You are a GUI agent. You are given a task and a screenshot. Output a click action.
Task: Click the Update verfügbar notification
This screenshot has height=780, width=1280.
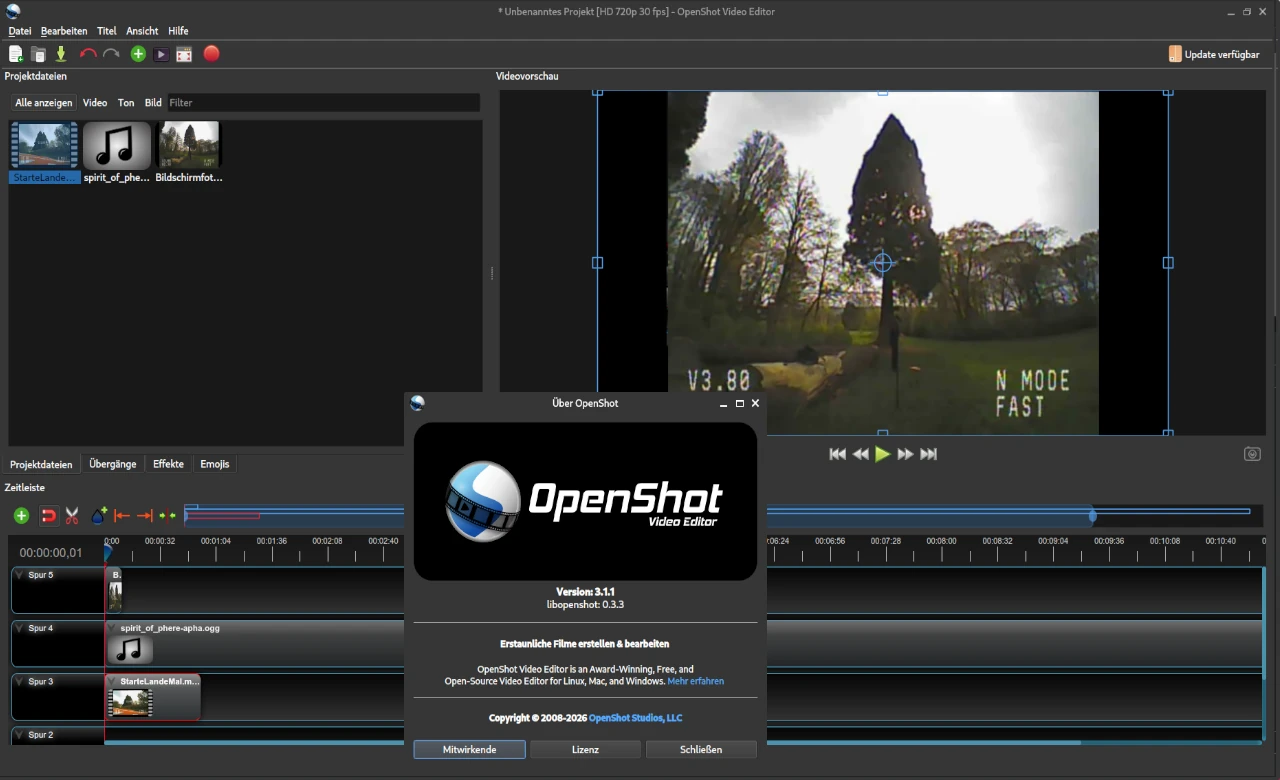(x=1214, y=54)
